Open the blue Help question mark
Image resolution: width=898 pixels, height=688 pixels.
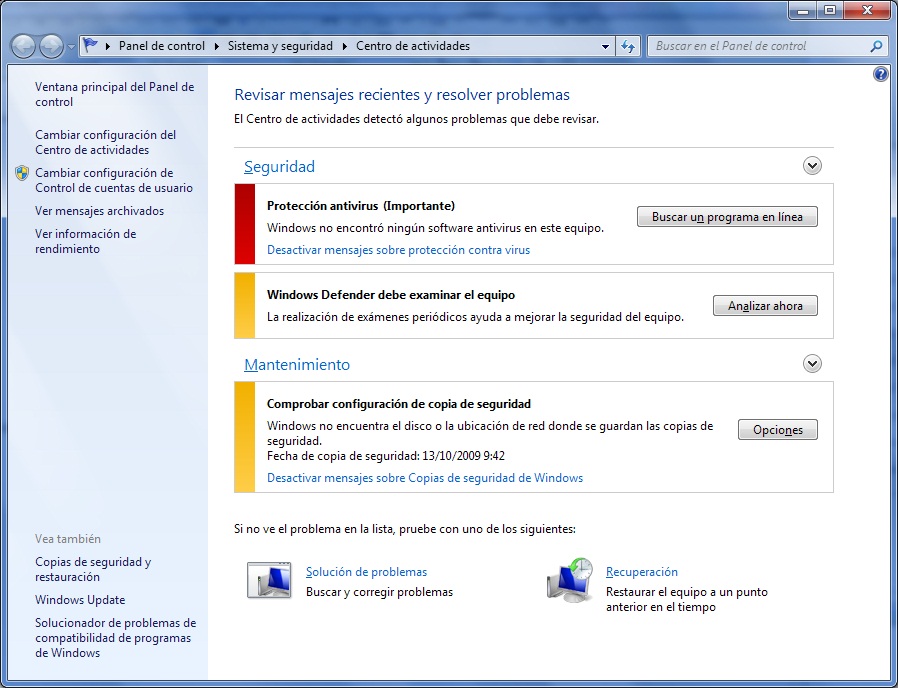pyautogui.click(x=881, y=74)
